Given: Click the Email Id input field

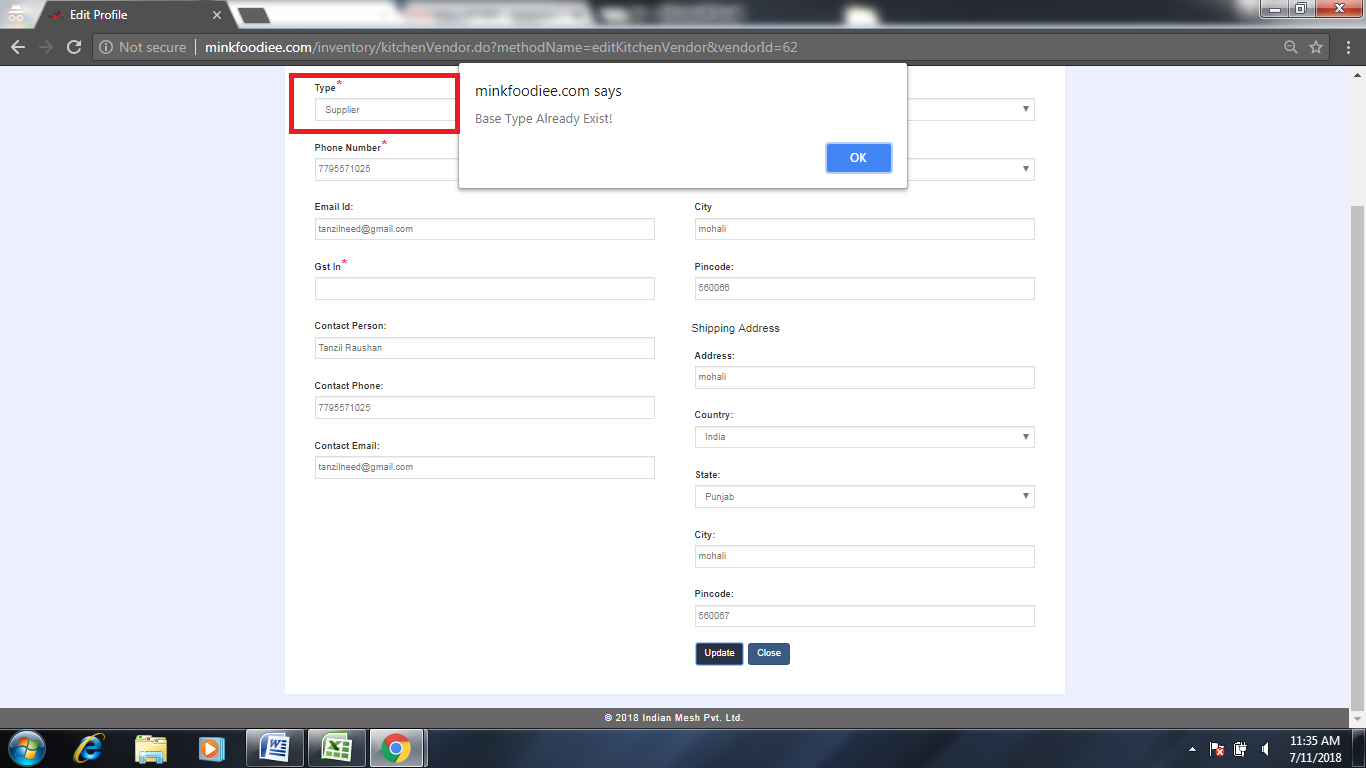Looking at the screenshot, I should pyautogui.click(x=485, y=229).
